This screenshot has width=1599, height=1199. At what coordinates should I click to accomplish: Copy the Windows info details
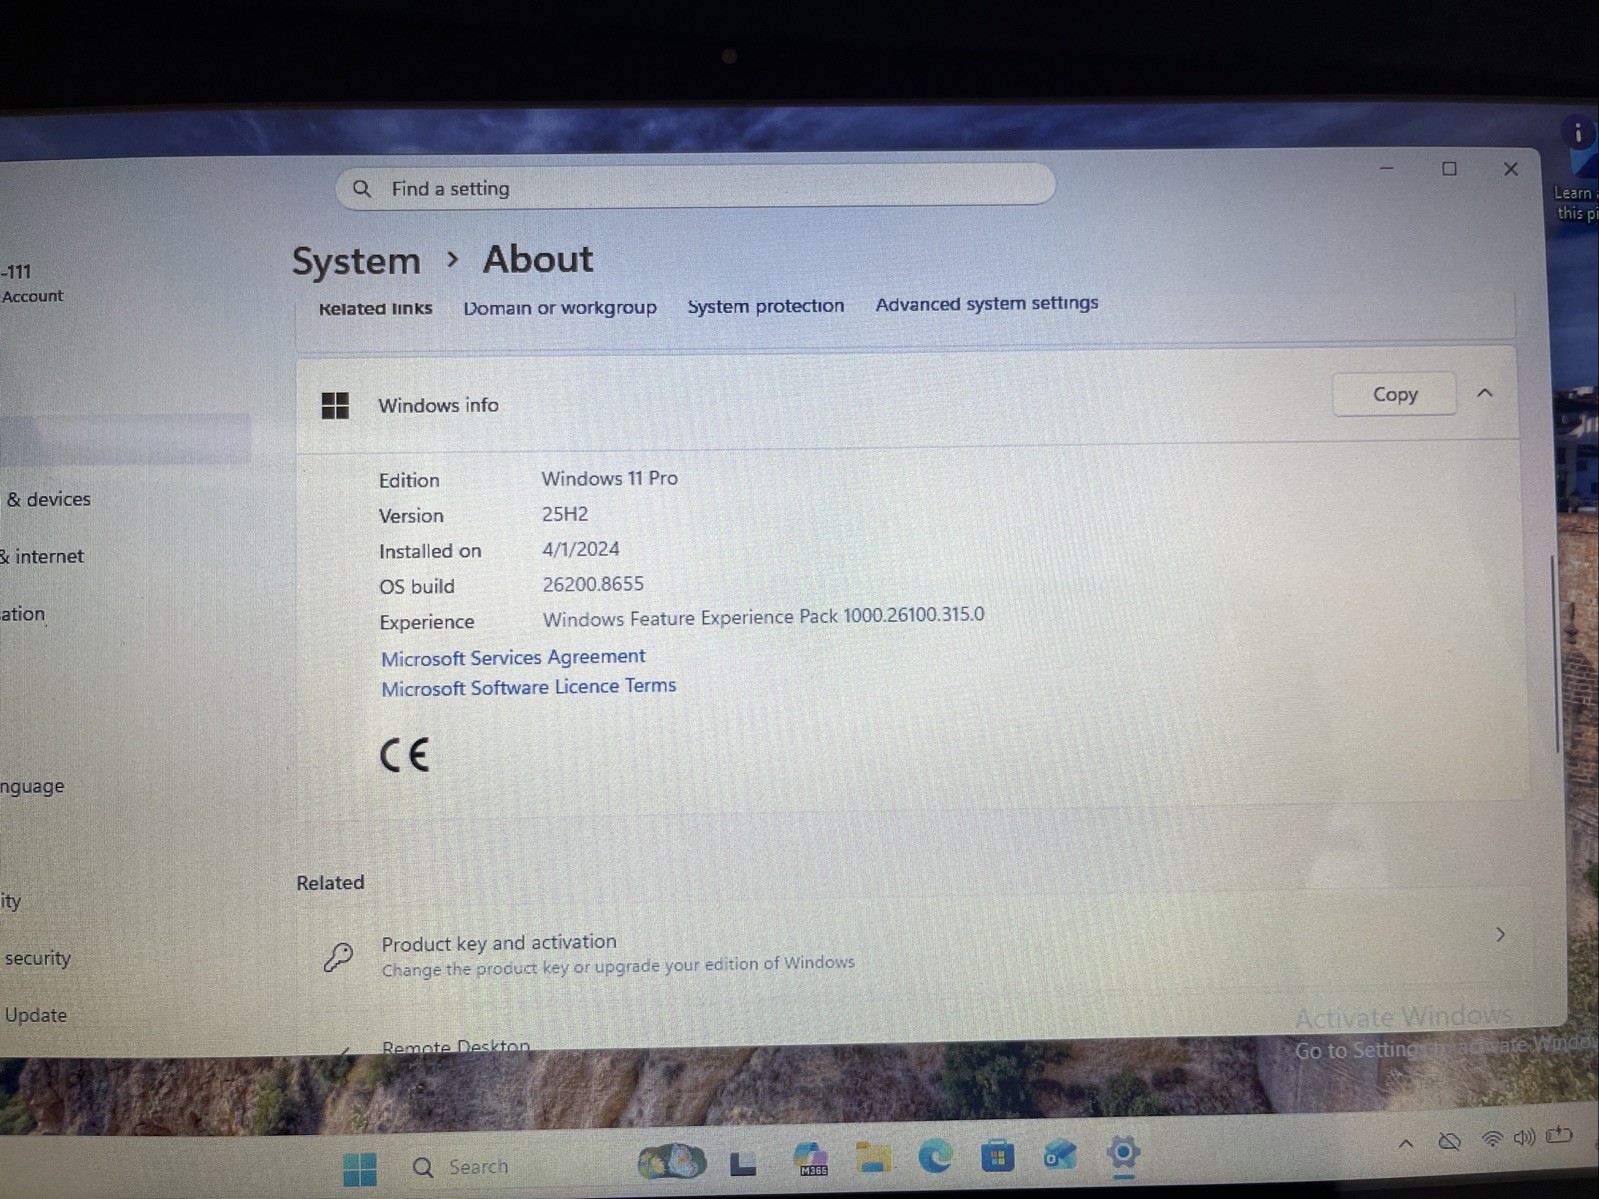click(1394, 394)
